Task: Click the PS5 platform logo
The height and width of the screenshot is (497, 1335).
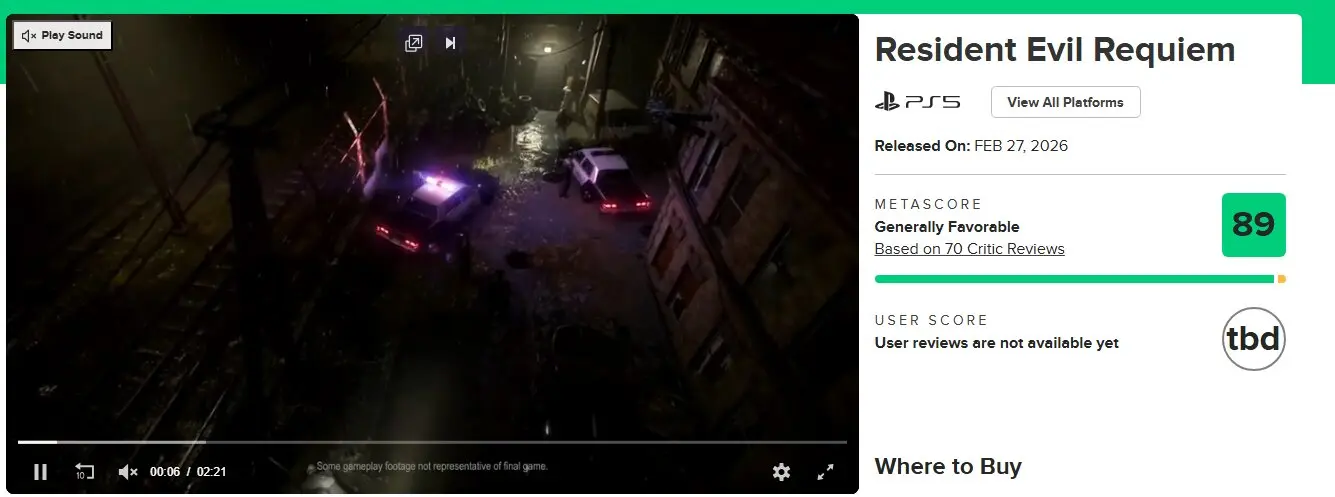Action: click(x=917, y=102)
